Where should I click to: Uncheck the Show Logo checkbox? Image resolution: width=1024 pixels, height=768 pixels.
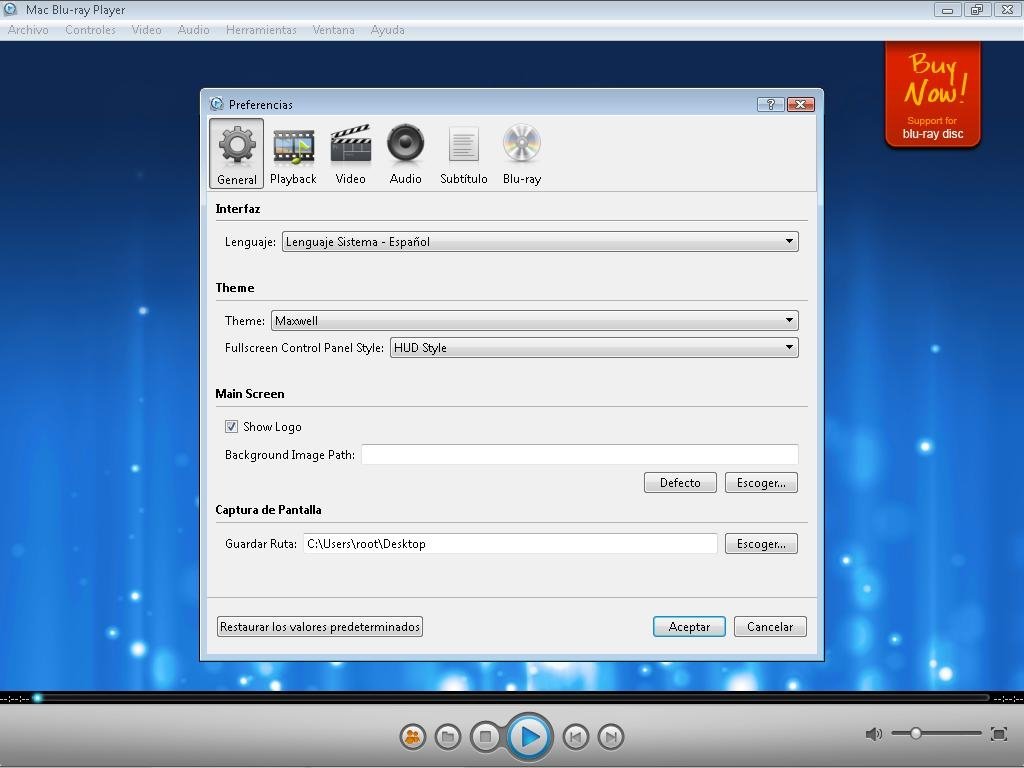pyautogui.click(x=232, y=427)
